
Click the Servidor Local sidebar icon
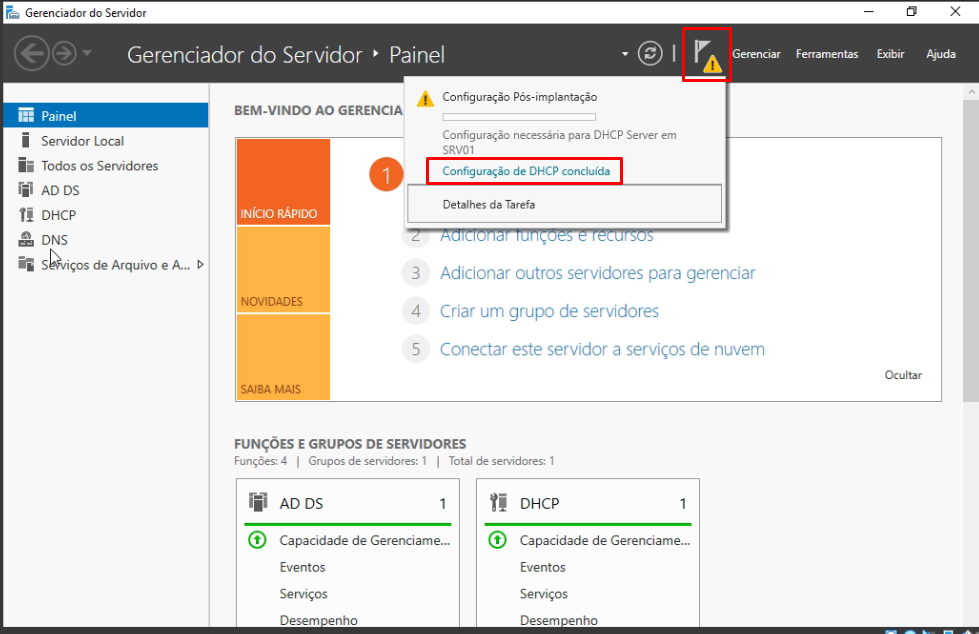coord(26,141)
